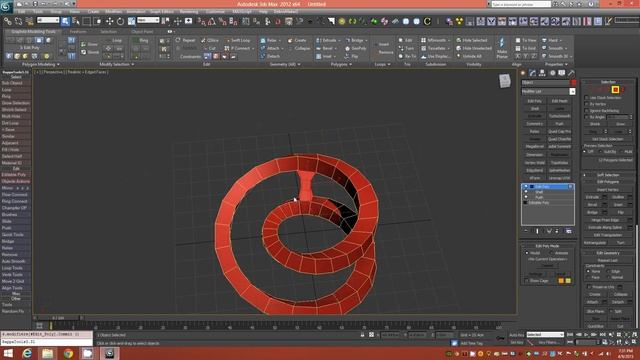Click the Flip polygons tool
Screen dimensions: 640x360
point(352,56)
